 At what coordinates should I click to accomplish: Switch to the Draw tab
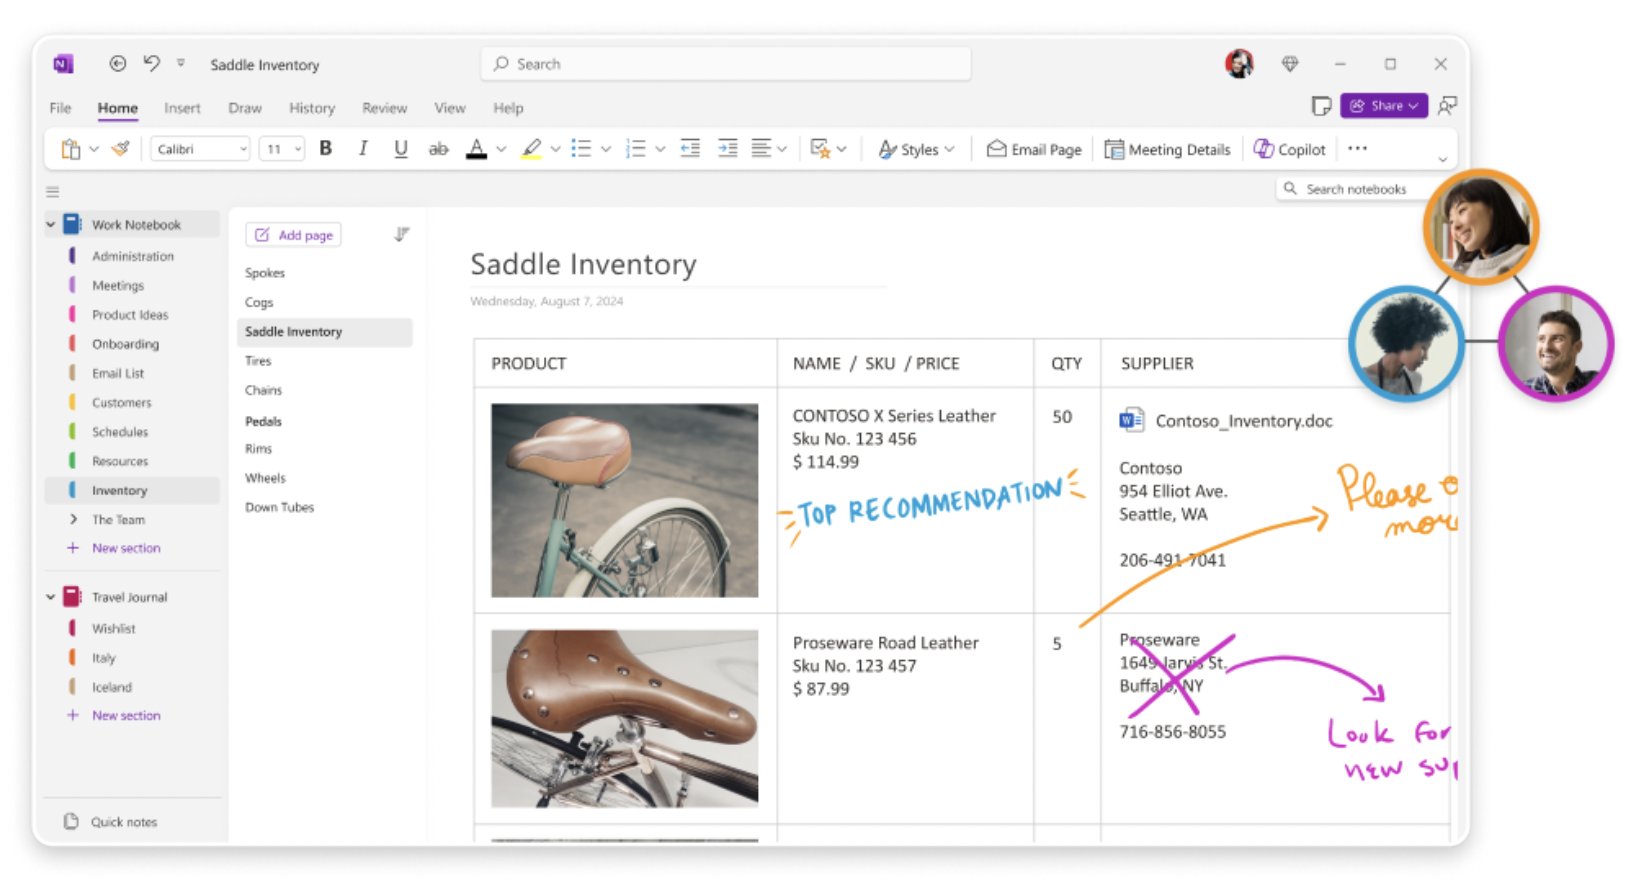pyautogui.click(x=245, y=108)
